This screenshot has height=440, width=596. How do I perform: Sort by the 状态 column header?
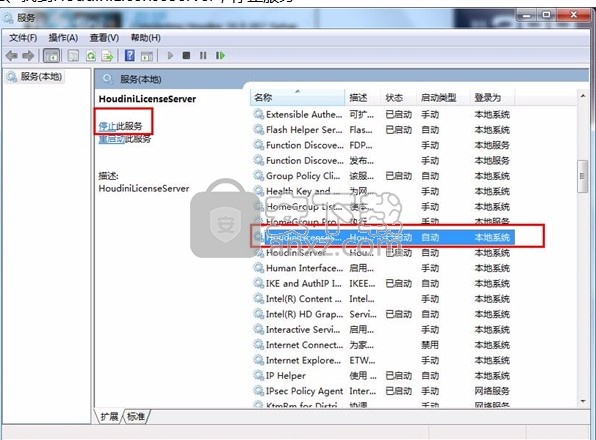(398, 98)
